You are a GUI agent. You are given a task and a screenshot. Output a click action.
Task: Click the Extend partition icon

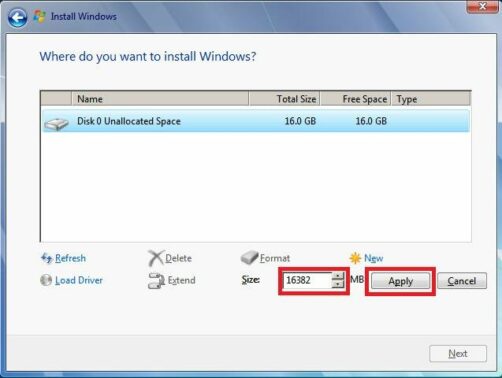[156, 280]
